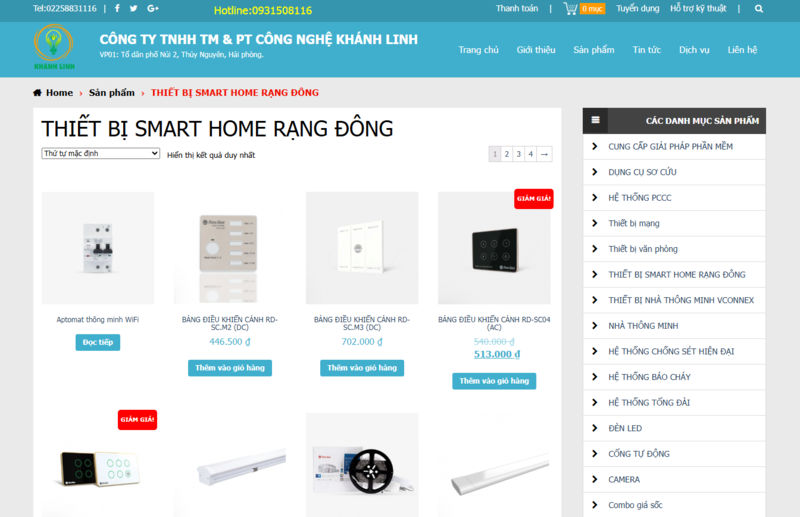Open the black RD-SC04 panel thumbnail

[x=494, y=248]
